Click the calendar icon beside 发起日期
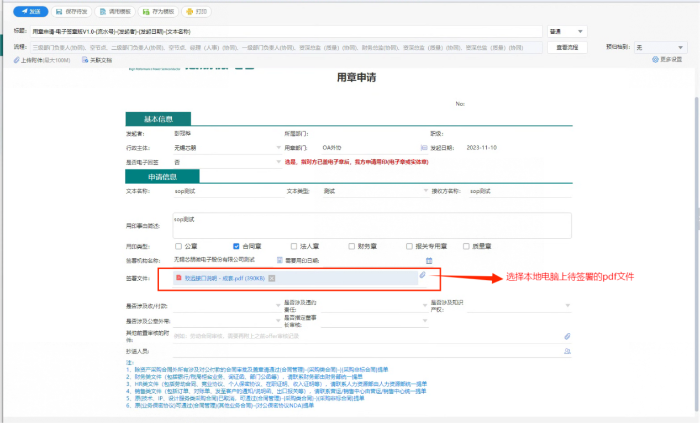This screenshot has width=700, height=423. pos(423,147)
